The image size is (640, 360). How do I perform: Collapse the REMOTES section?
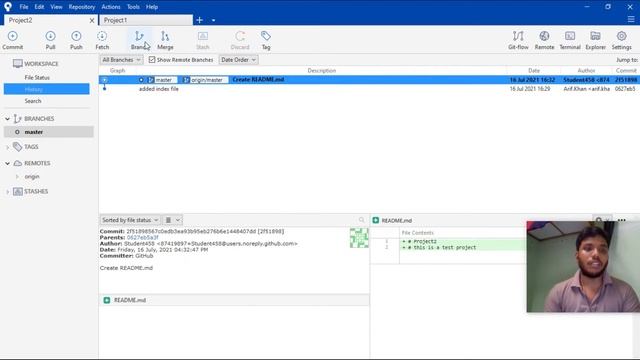click(x=7, y=163)
